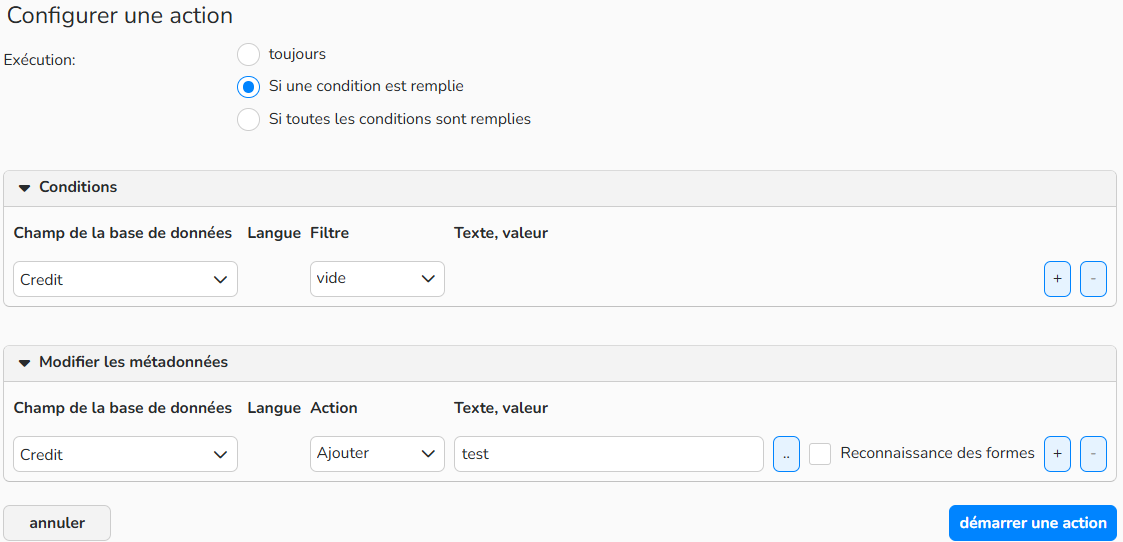This screenshot has width=1123, height=542.
Task: Add a new condition row with plus
Action: click(1057, 279)
